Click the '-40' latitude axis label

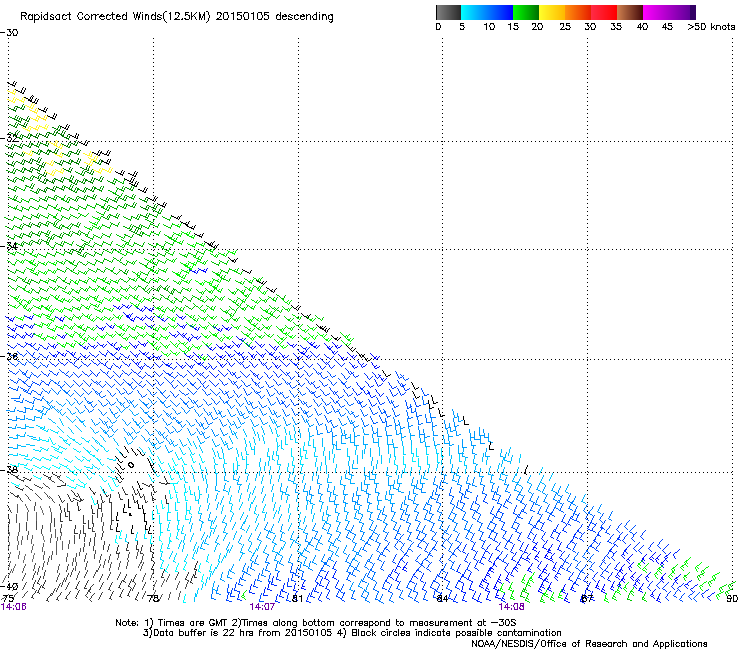(x=9, y=586)
